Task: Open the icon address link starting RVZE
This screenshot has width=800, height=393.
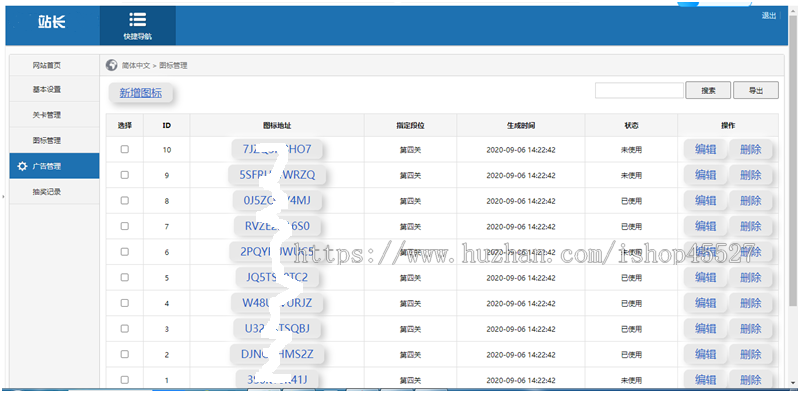Action: tap(277, 226)
